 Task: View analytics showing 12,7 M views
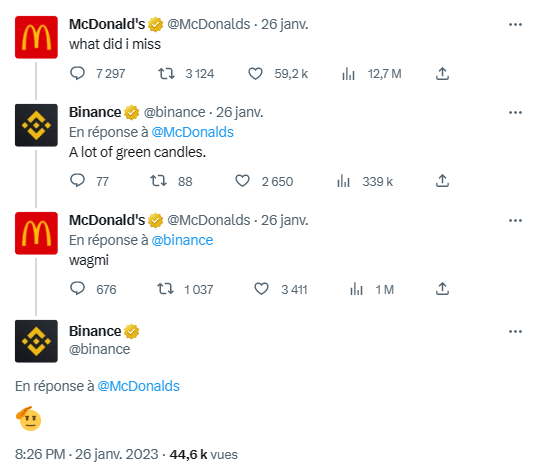[x=348, y=73]
